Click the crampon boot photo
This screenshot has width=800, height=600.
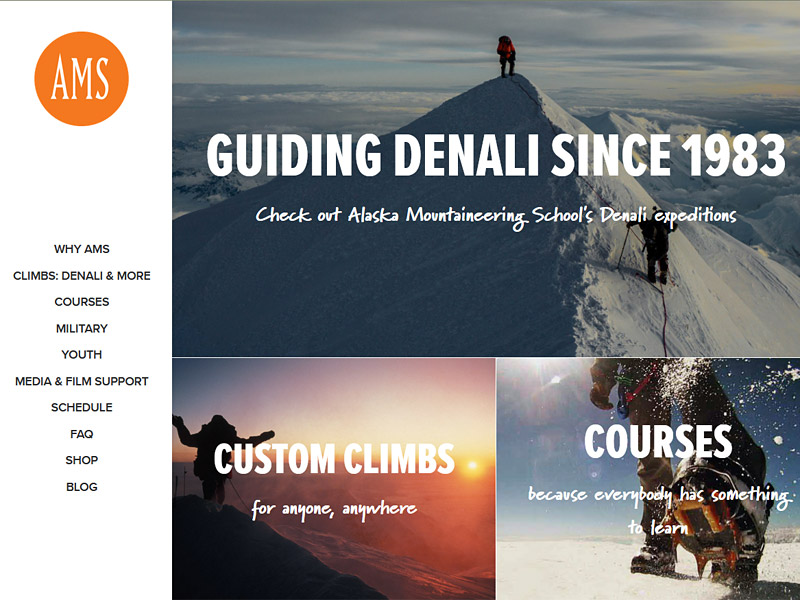pos(648,479)
